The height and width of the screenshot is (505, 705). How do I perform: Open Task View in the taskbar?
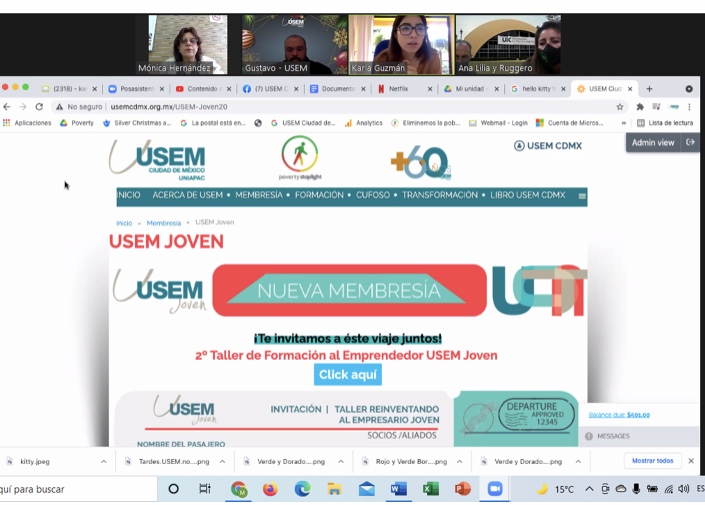[x=205, y=489]
